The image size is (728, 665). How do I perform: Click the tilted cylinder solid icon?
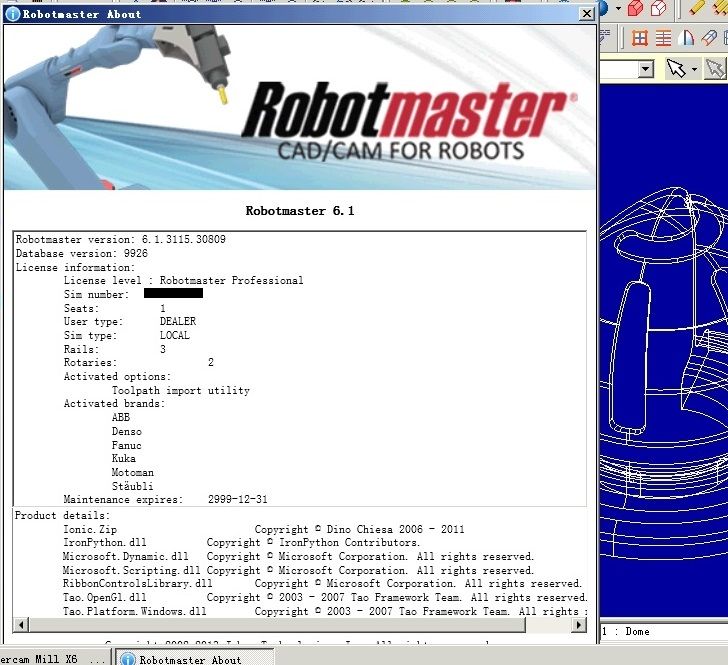coord(709,38)
